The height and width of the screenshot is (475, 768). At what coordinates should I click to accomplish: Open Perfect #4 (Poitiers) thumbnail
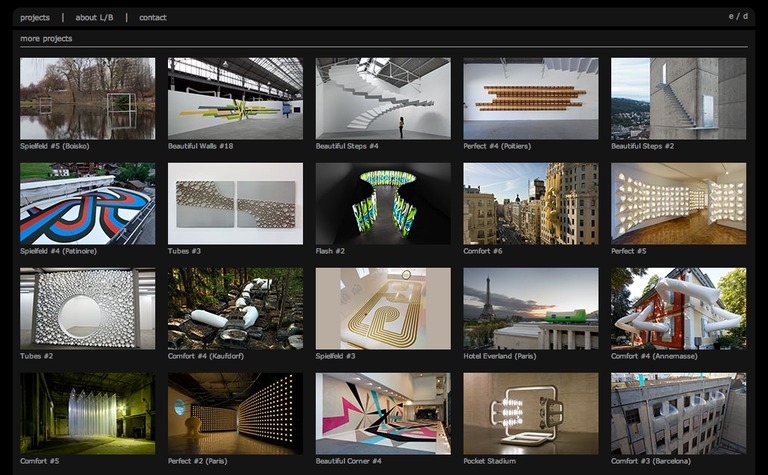coord(531,98)
